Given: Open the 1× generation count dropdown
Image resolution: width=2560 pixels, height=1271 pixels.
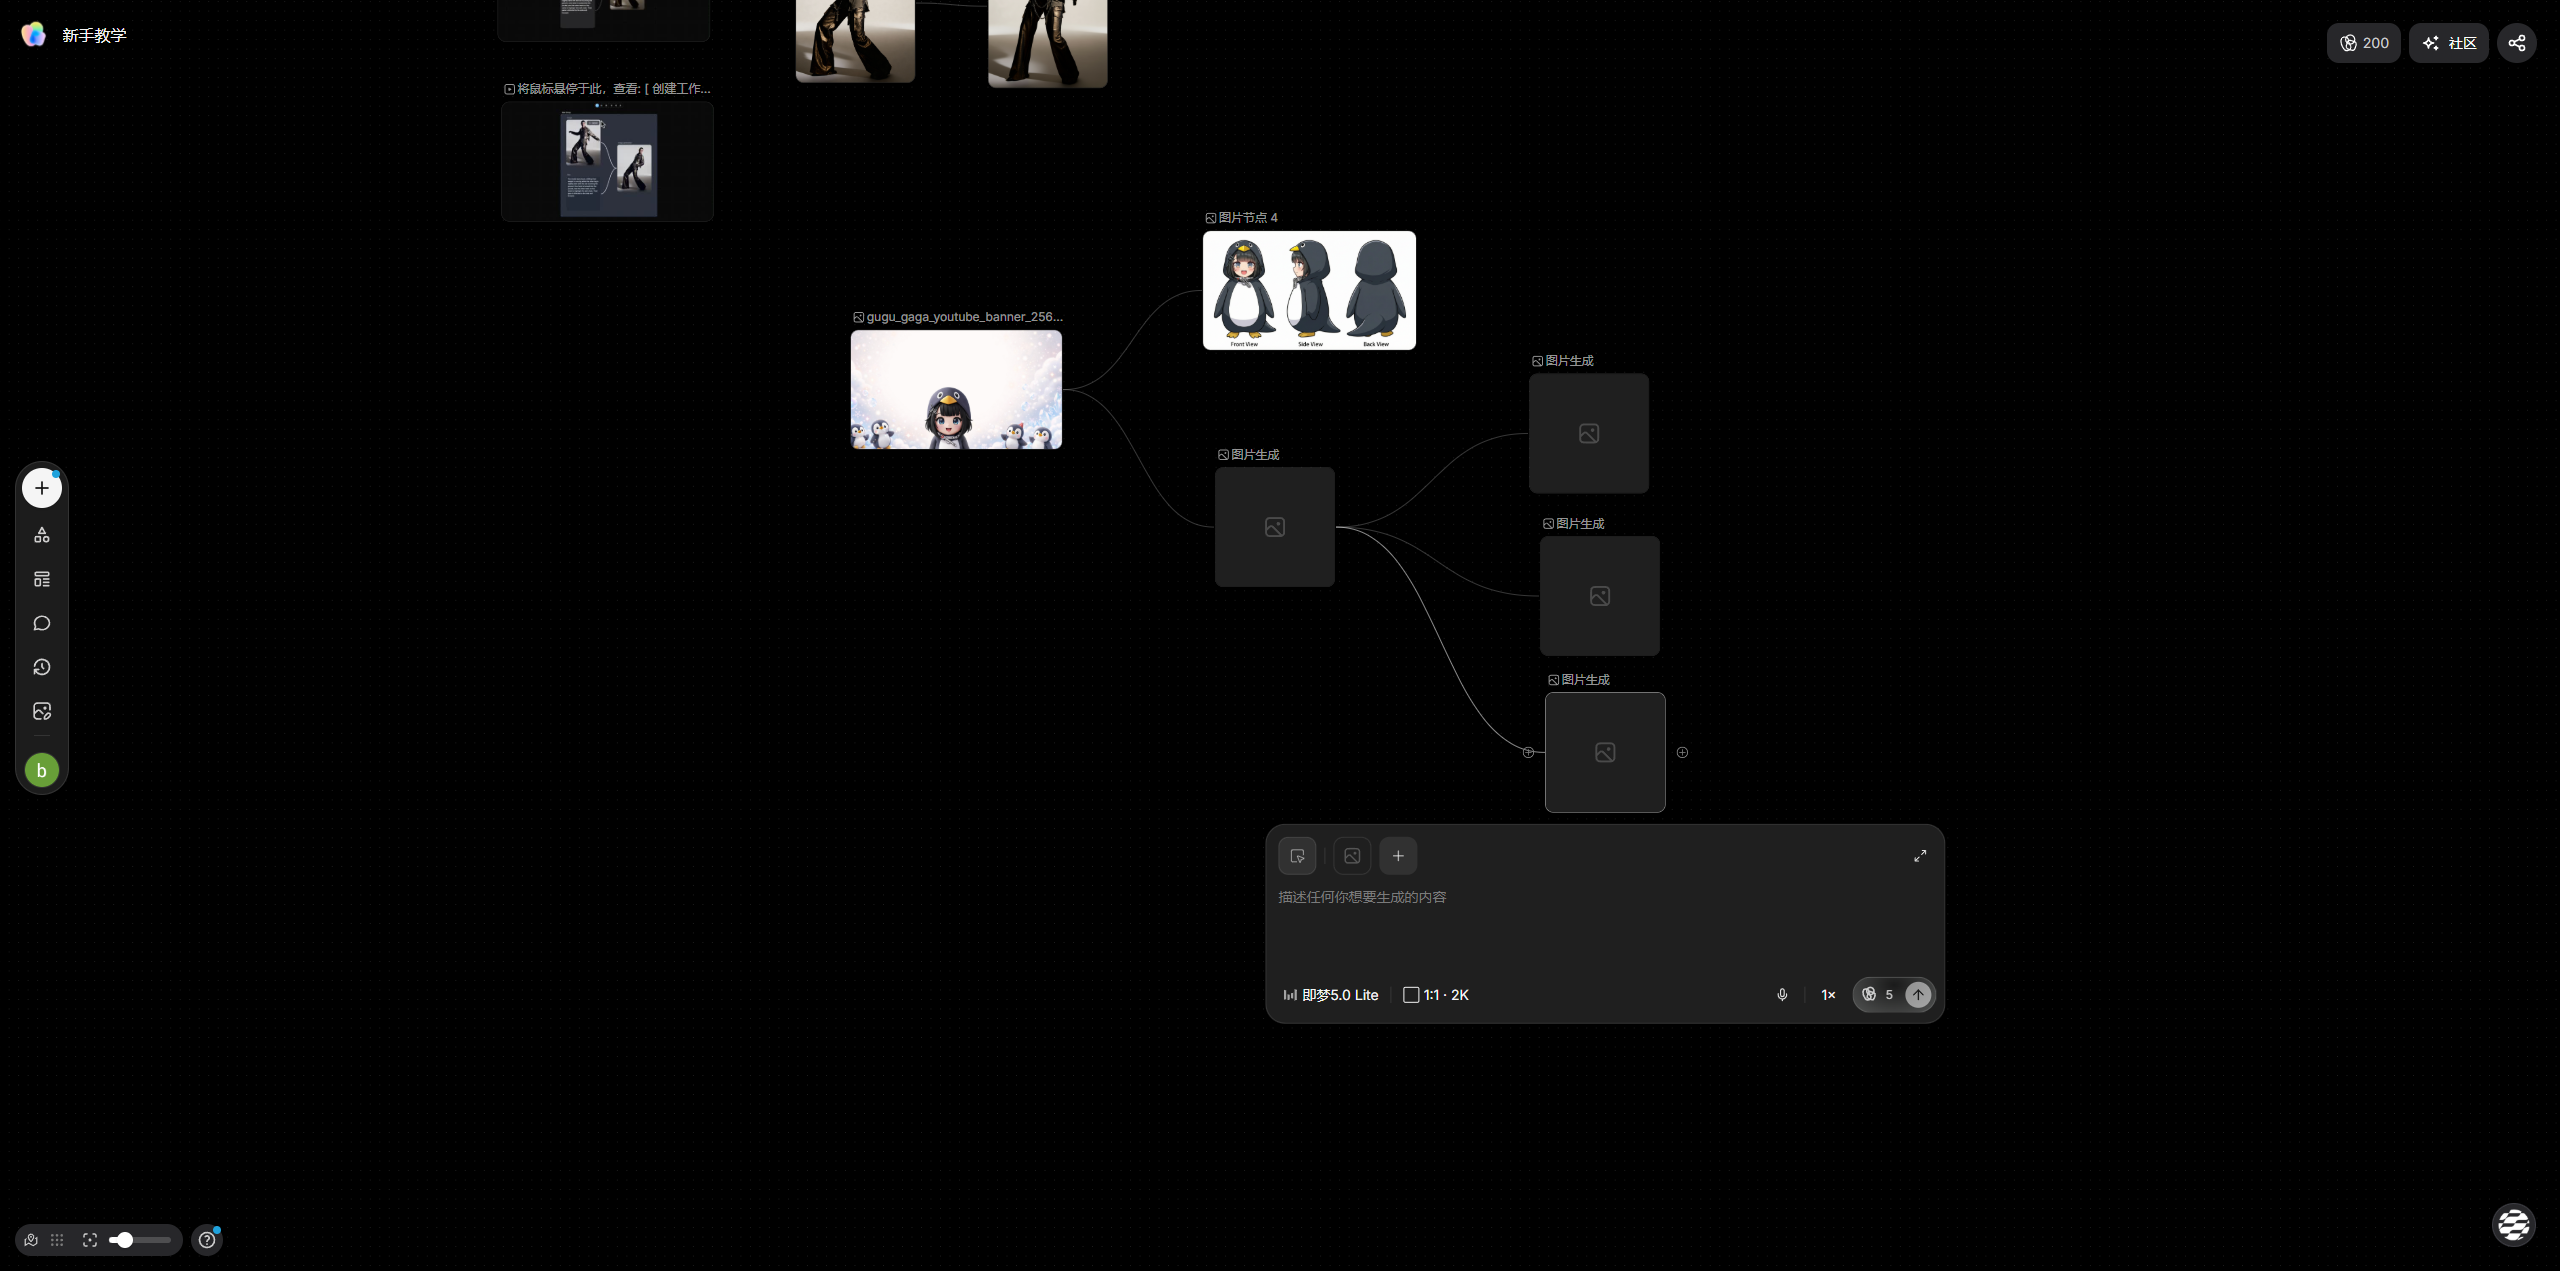Looking at the screenshot, I should (1828, 995).
